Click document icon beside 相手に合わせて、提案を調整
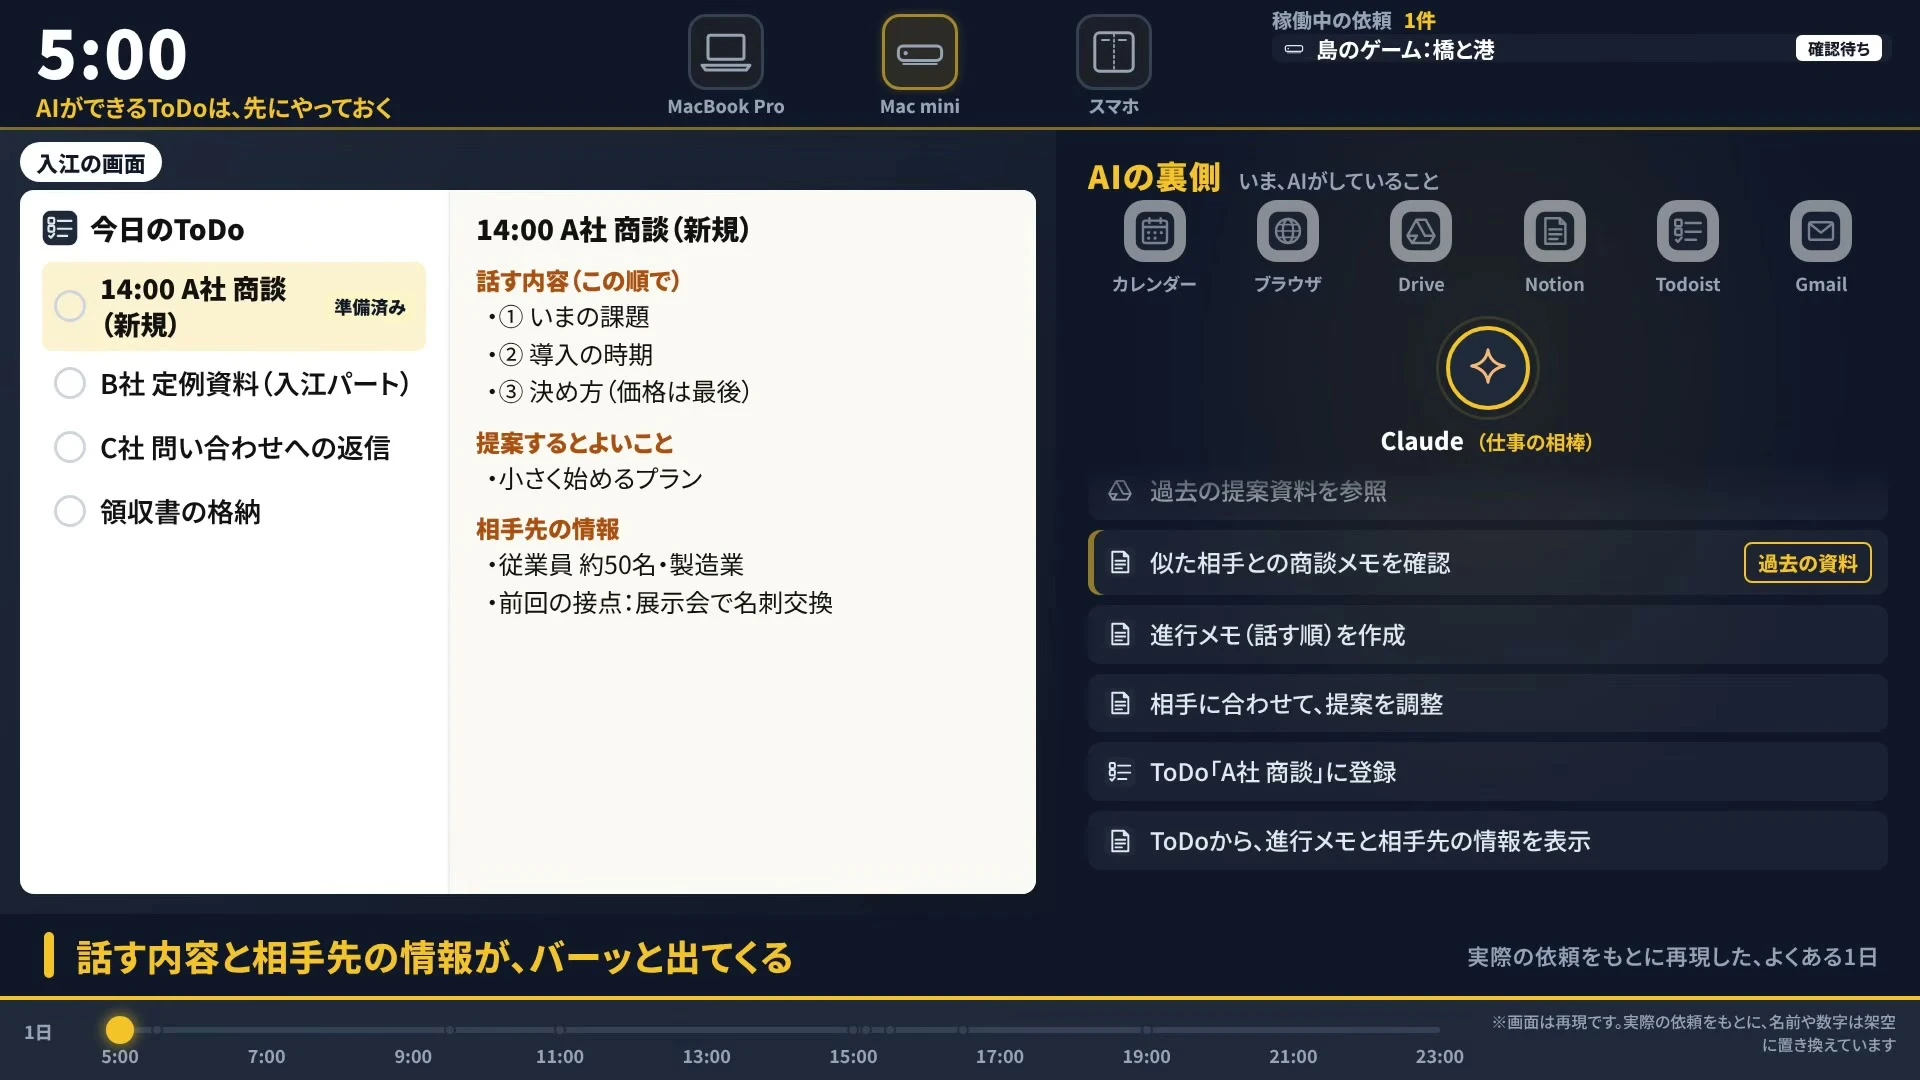Viewport: 1920px width, 1080px height. [x=1120, y=704]
